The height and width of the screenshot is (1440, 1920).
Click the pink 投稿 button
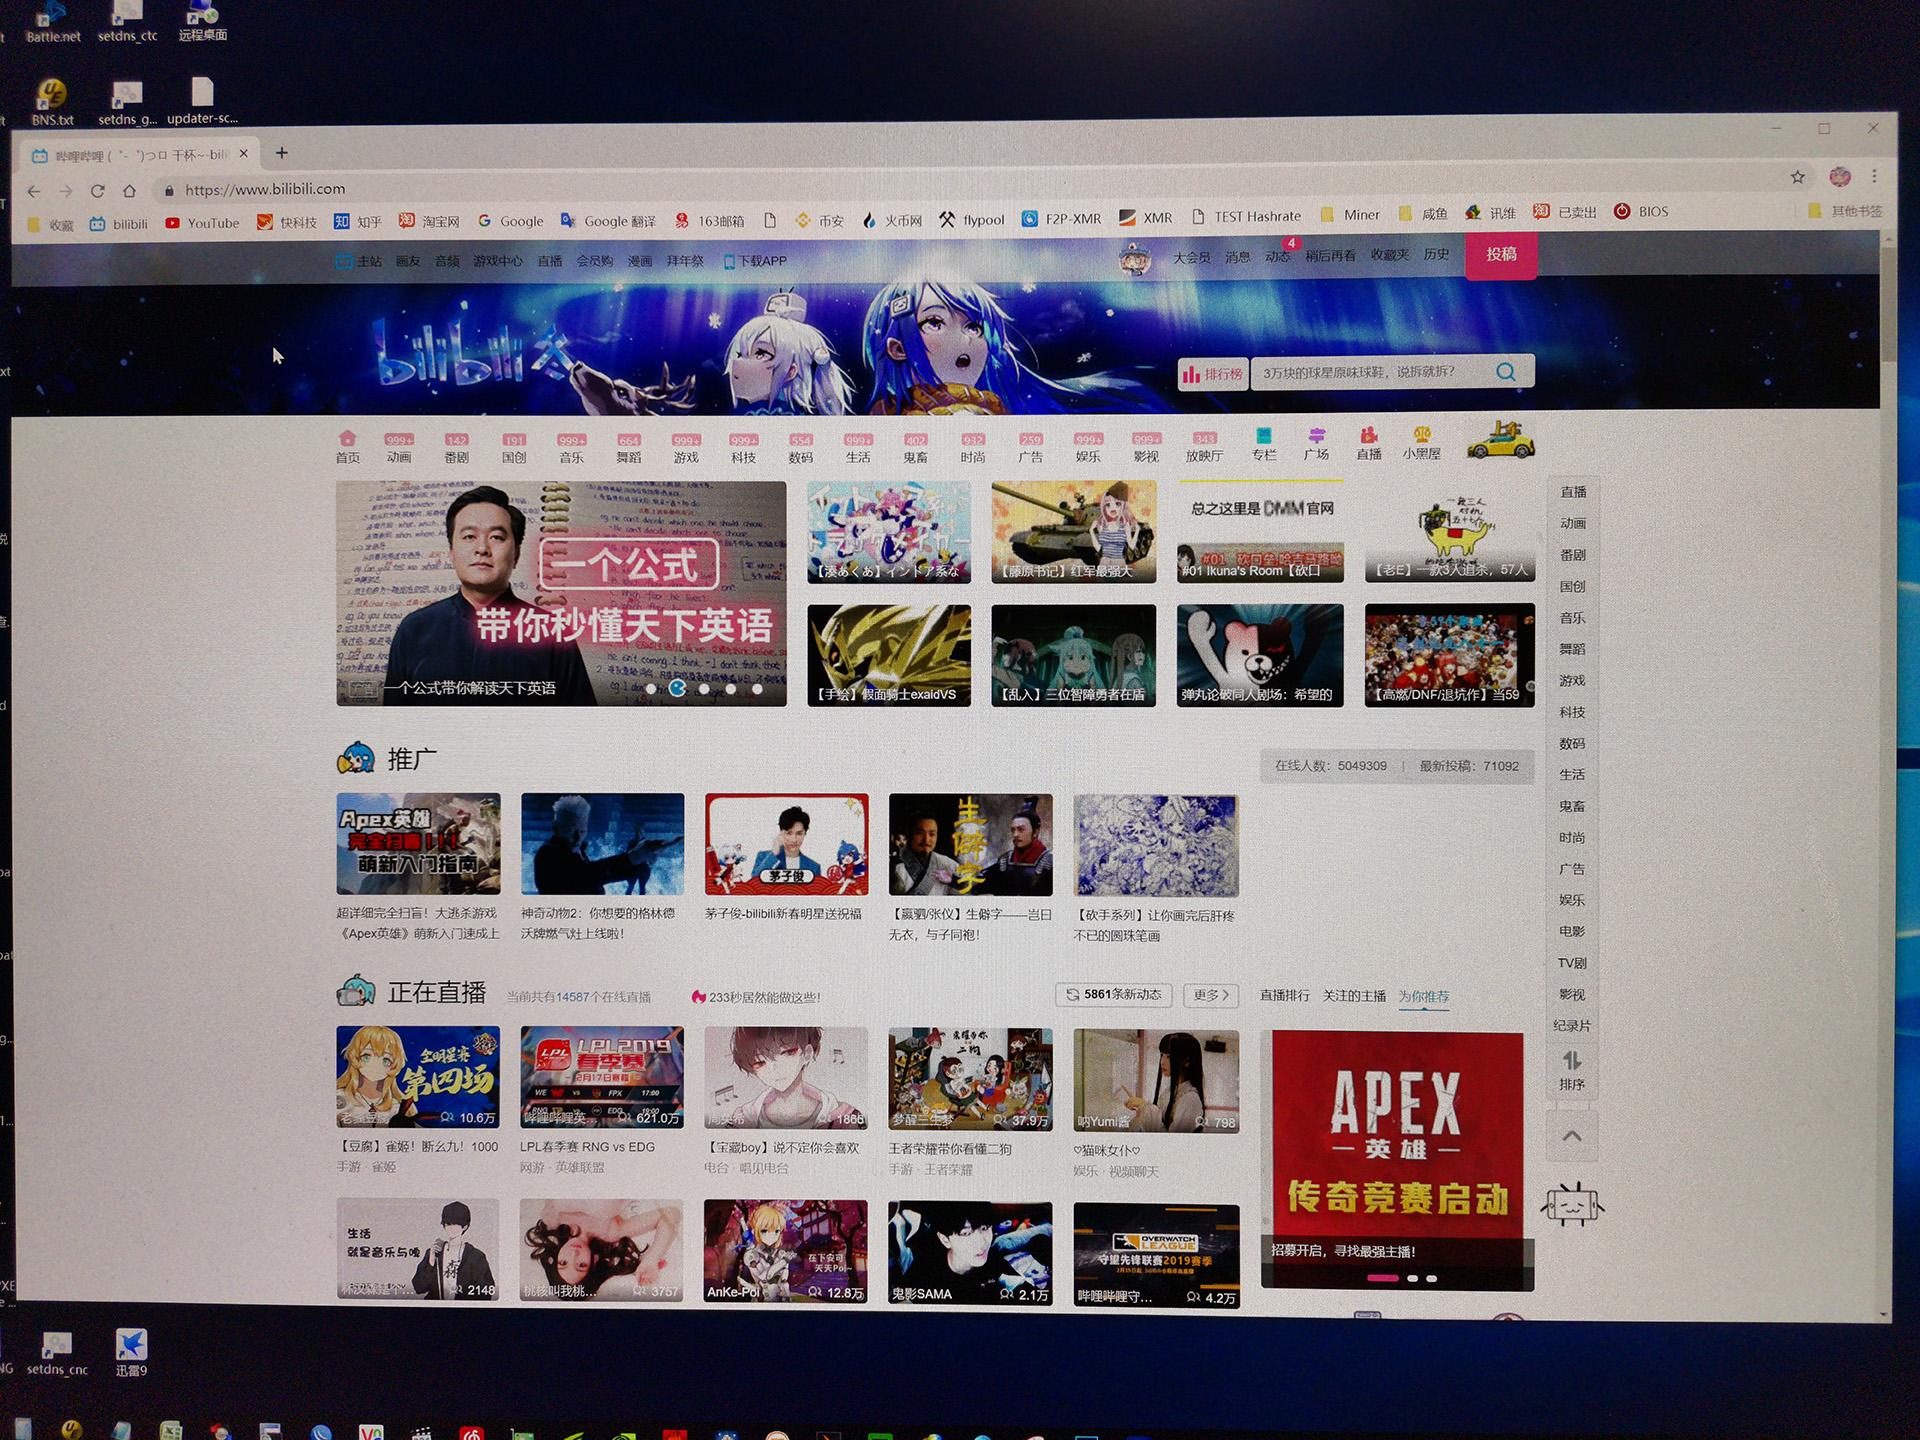coord(1500,255)
